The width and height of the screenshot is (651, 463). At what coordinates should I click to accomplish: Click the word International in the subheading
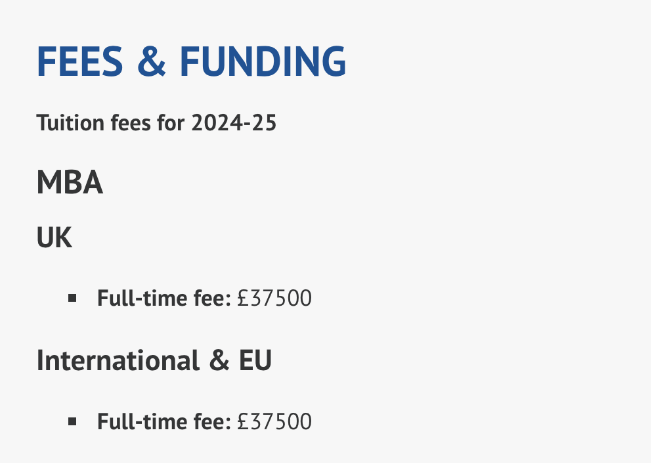coord(118,360)
